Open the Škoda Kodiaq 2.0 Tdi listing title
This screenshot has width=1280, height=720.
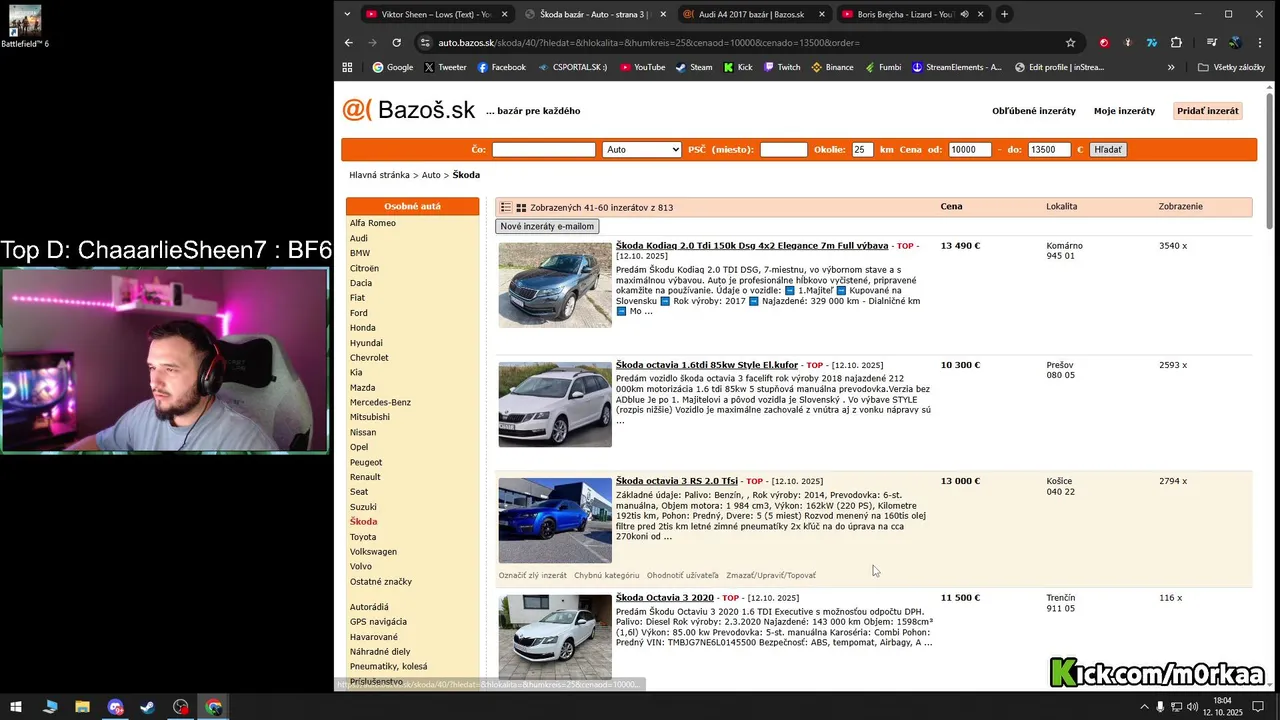point(752,246)
